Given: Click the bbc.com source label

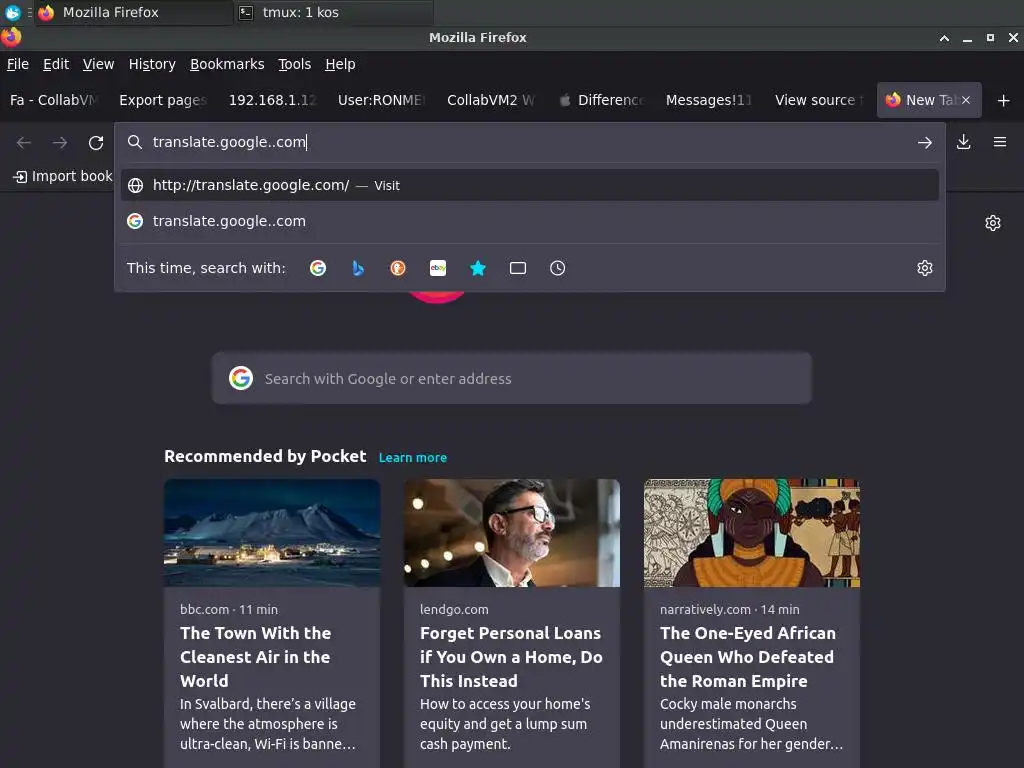Looking at the screenshot, I should (x=204, y=609).
